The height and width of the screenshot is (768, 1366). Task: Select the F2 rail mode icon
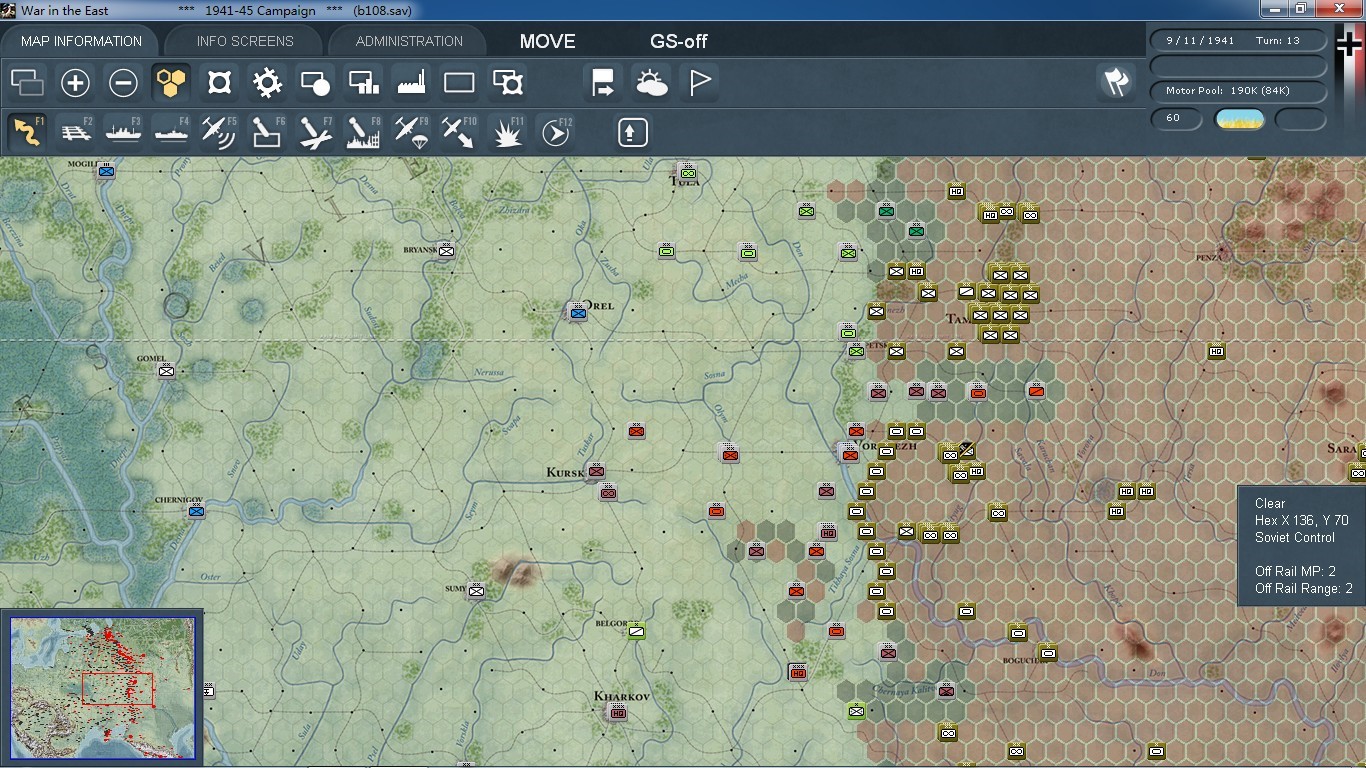point(76,132)
